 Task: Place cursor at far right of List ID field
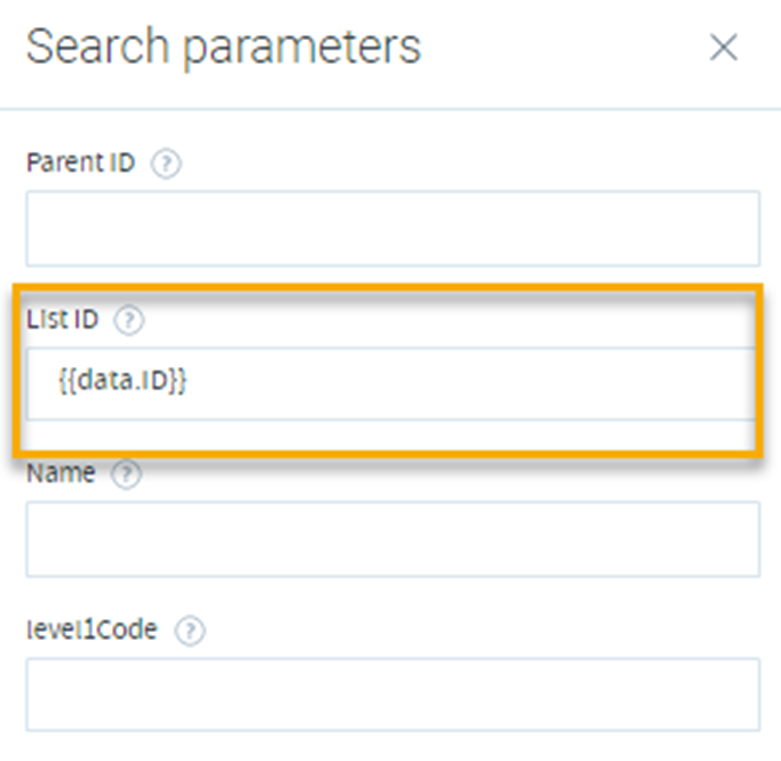(x=742, y=384)
